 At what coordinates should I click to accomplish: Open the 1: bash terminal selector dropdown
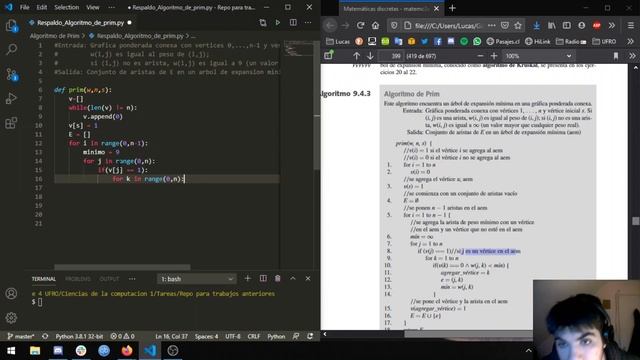[196, 279]
